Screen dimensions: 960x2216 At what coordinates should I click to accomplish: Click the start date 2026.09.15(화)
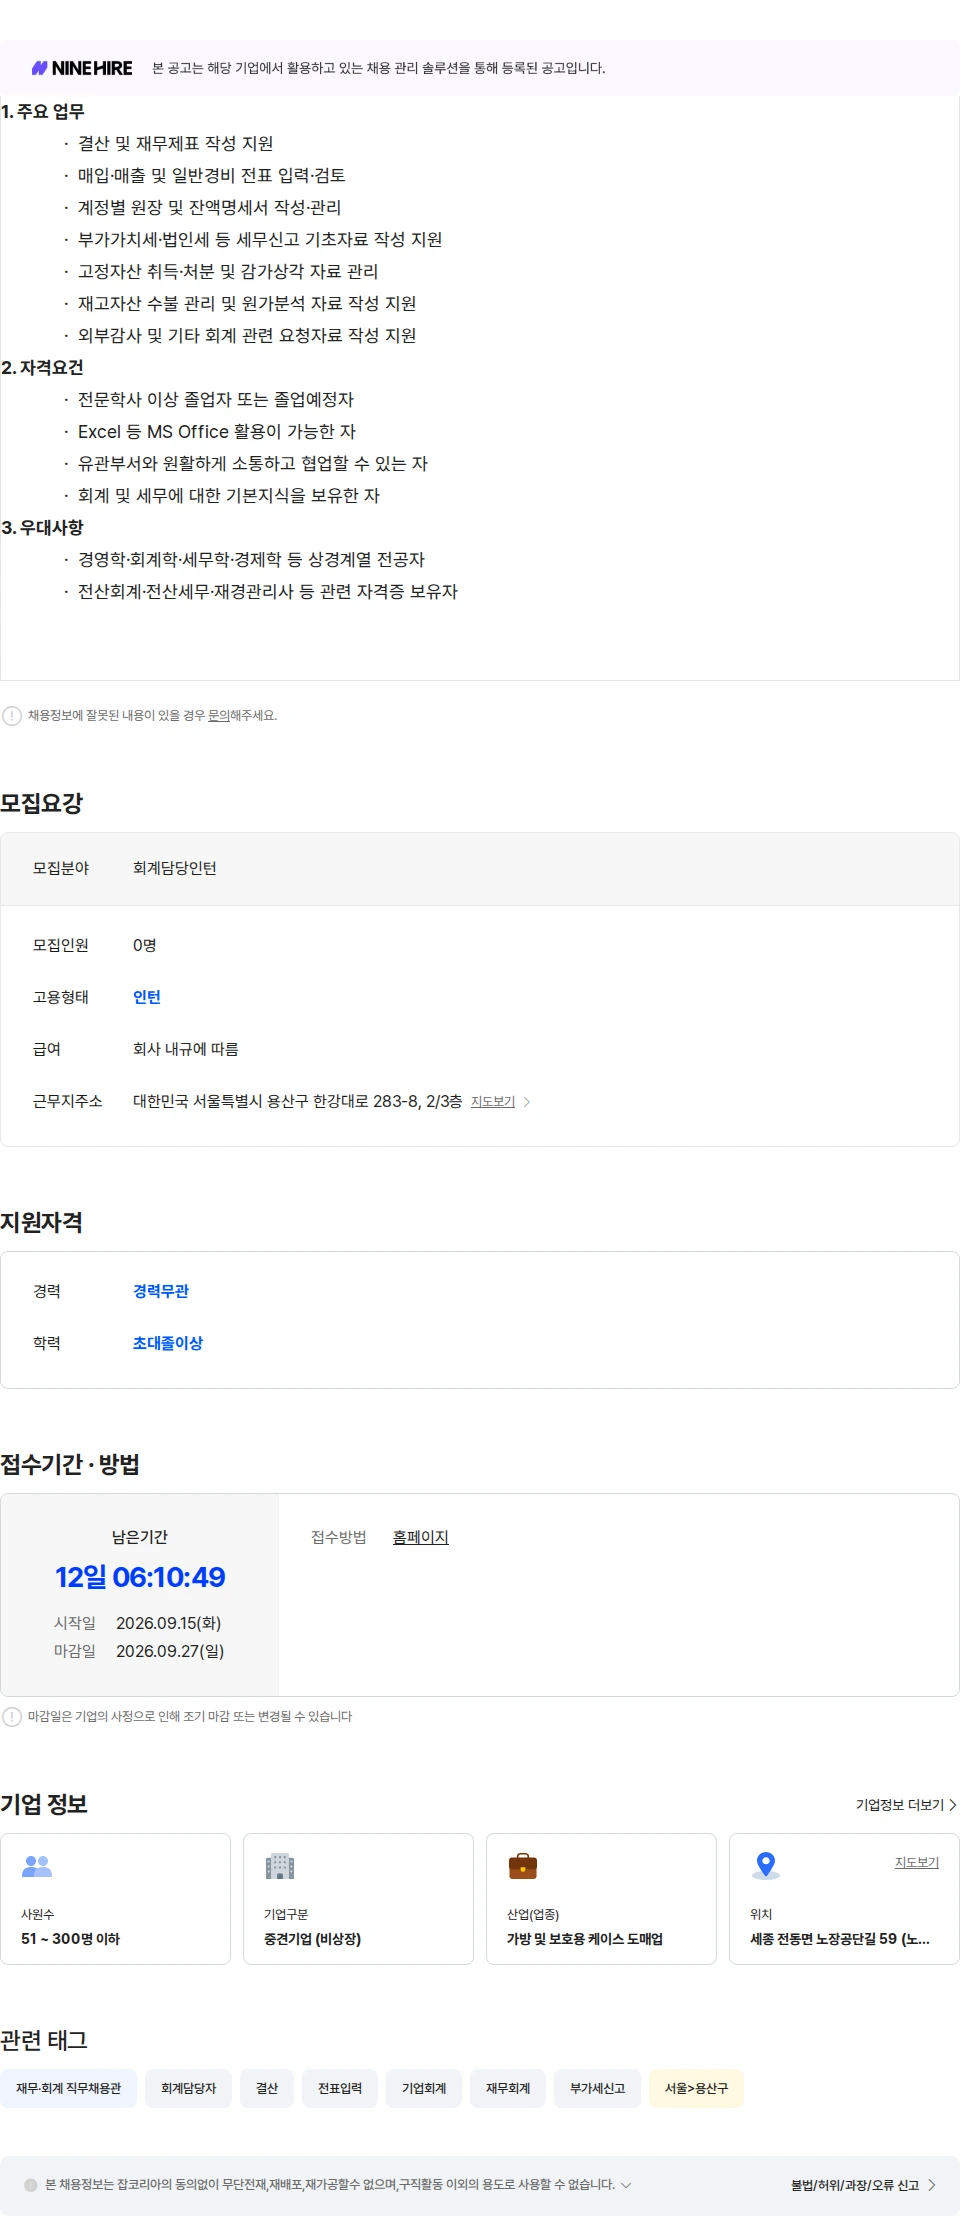click(168, 1623)
